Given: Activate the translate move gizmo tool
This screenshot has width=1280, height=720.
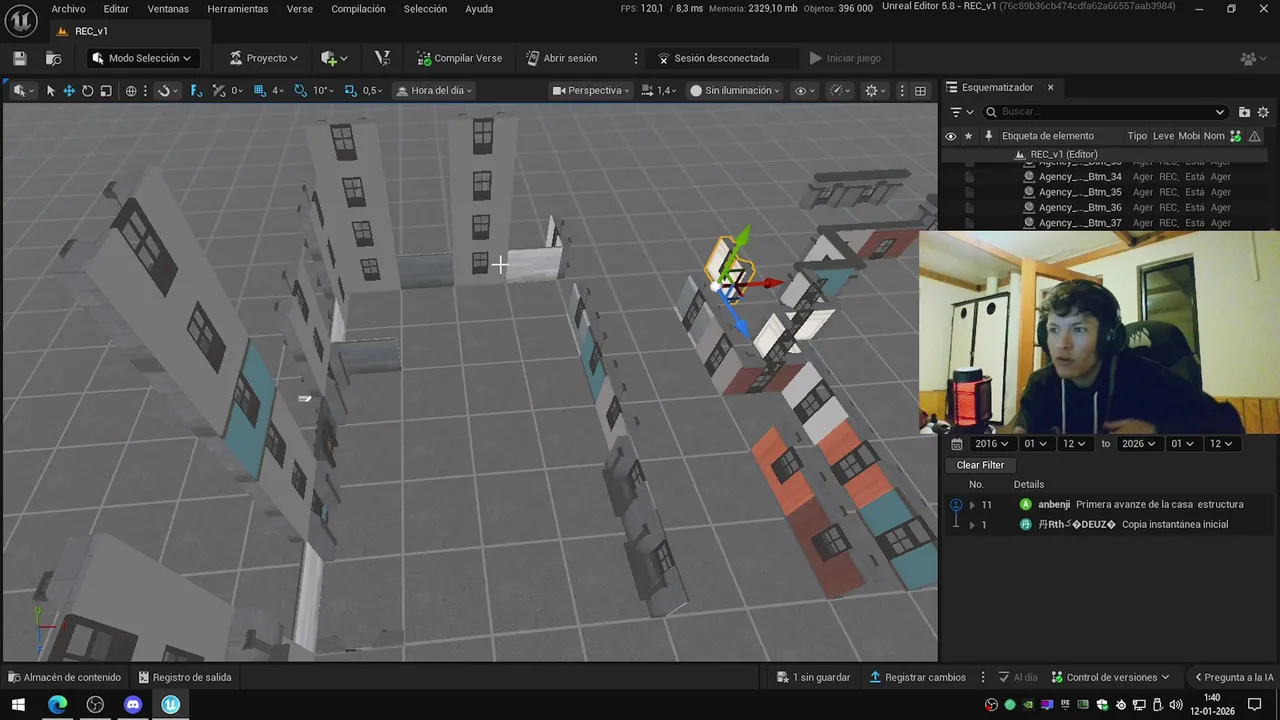Looking at the screenshot, I should 69,91.
